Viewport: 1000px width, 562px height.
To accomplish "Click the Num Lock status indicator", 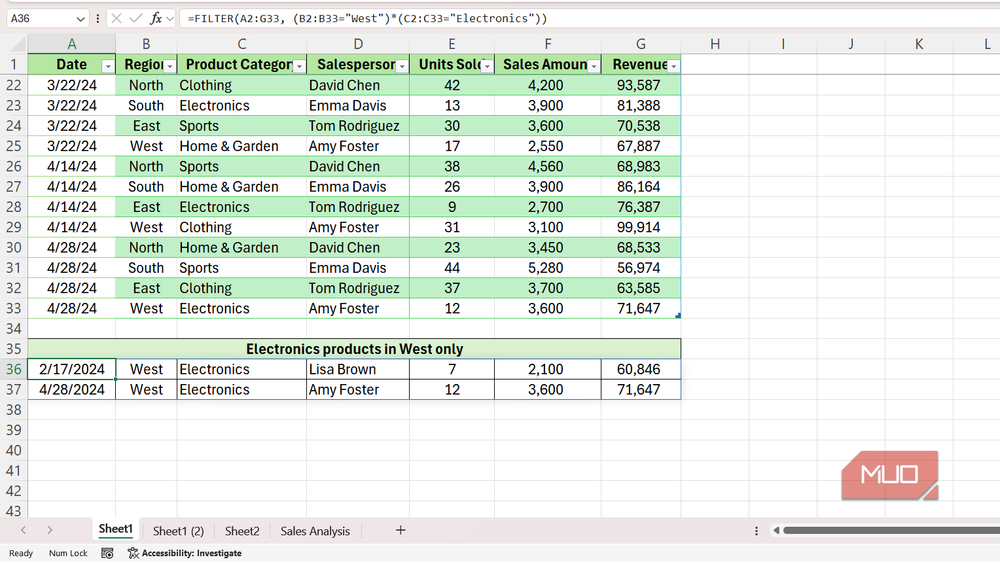I will pos(68,553).
